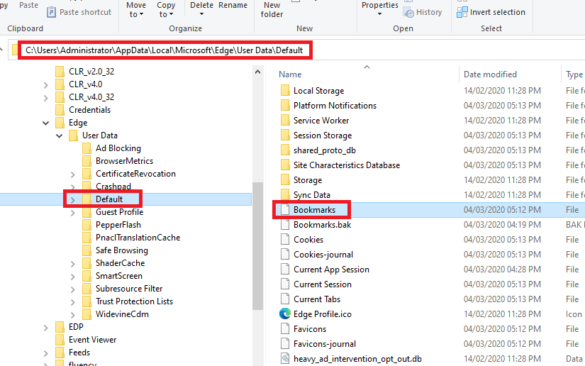Expand the SmartScreen tree node

tap(73, 276)
